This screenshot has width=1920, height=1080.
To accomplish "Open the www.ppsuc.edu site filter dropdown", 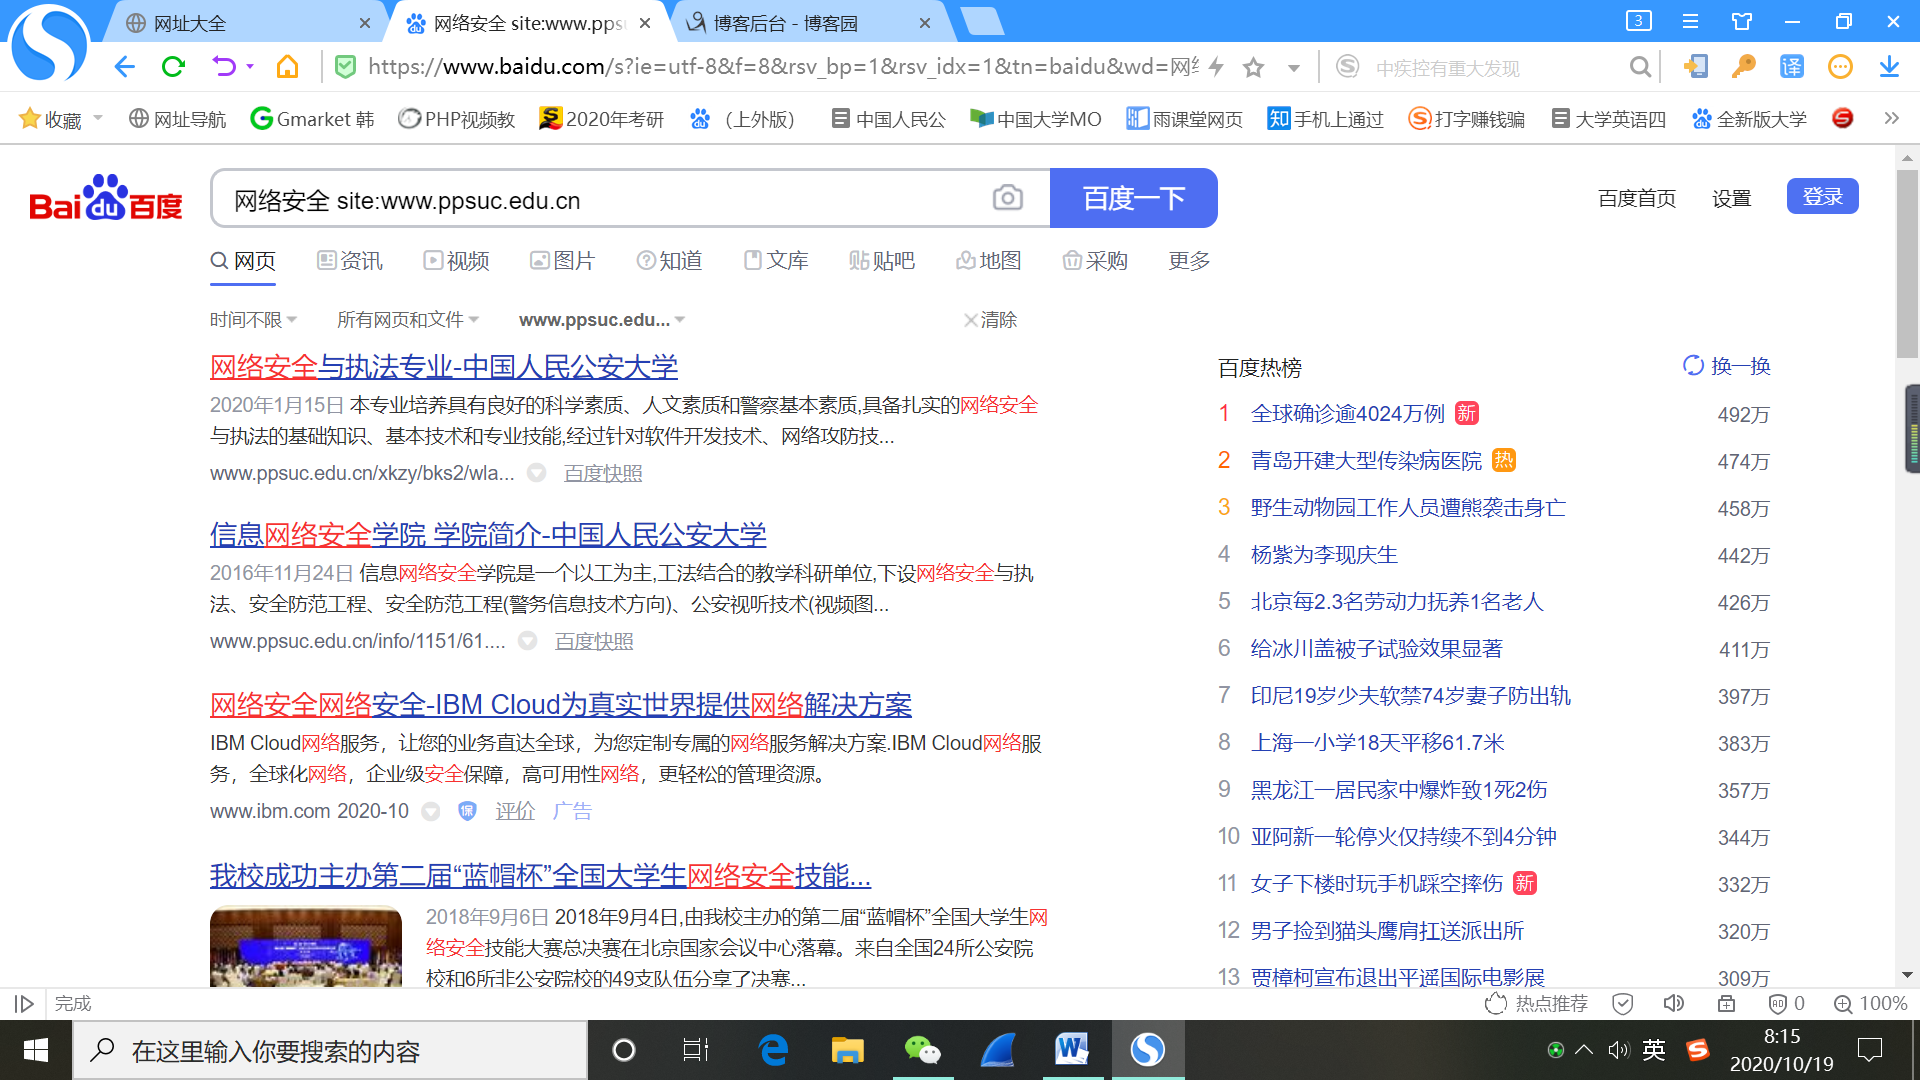I will [x=601, y=320].
